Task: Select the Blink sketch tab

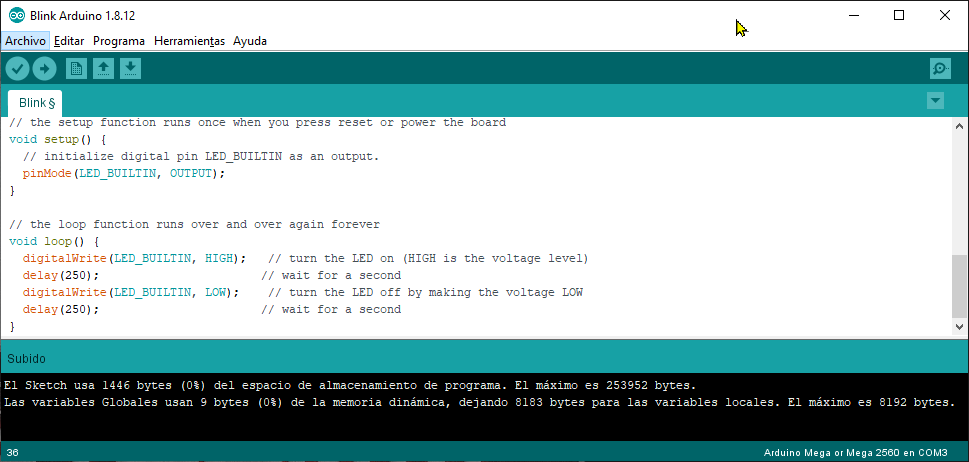Action: pos(36,103)
